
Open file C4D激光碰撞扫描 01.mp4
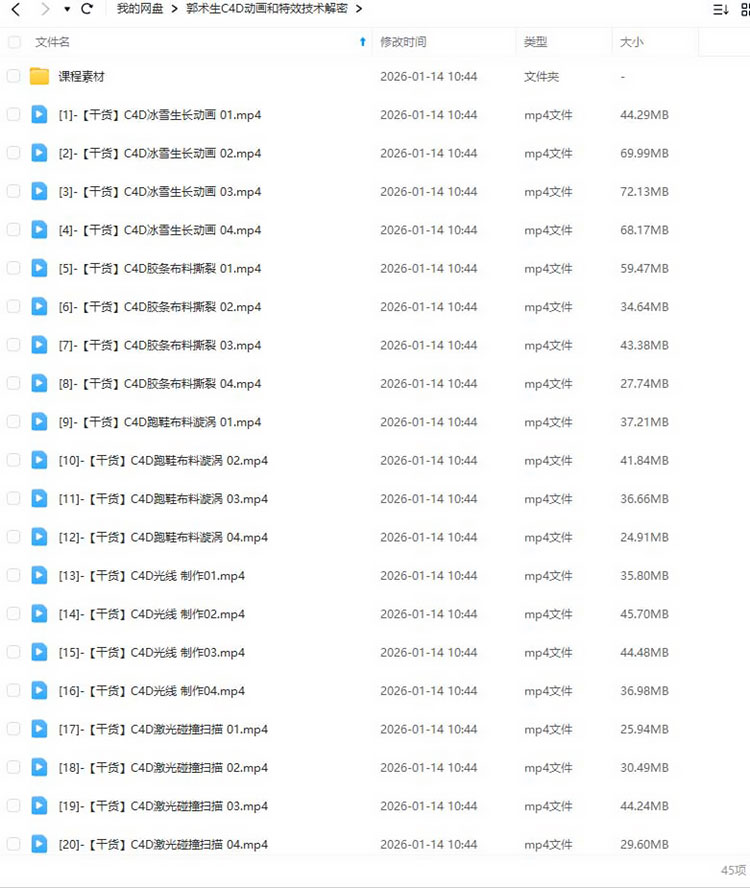pos(163,729)
